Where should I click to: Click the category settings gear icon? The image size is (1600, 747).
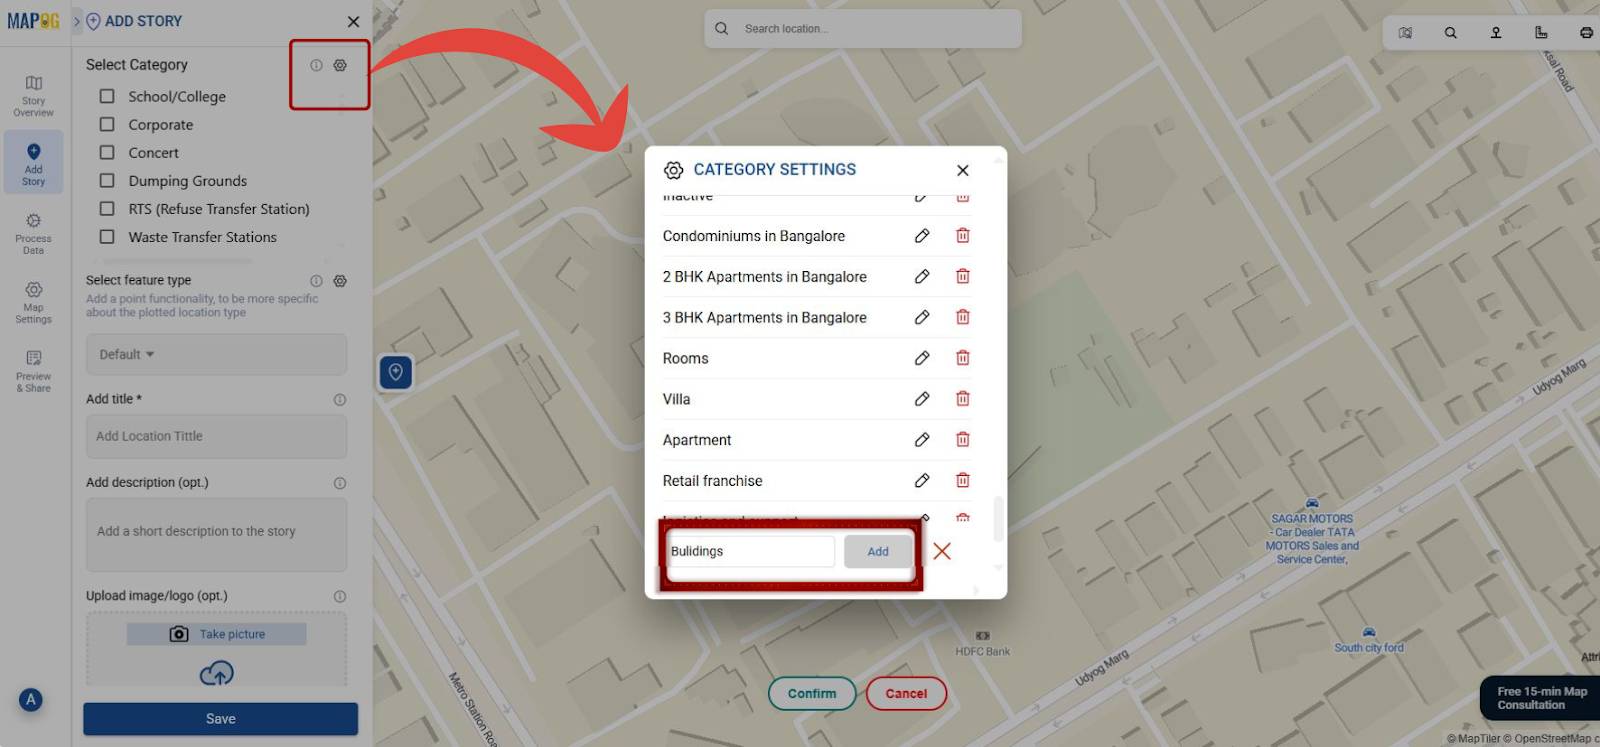coord(340,65)
